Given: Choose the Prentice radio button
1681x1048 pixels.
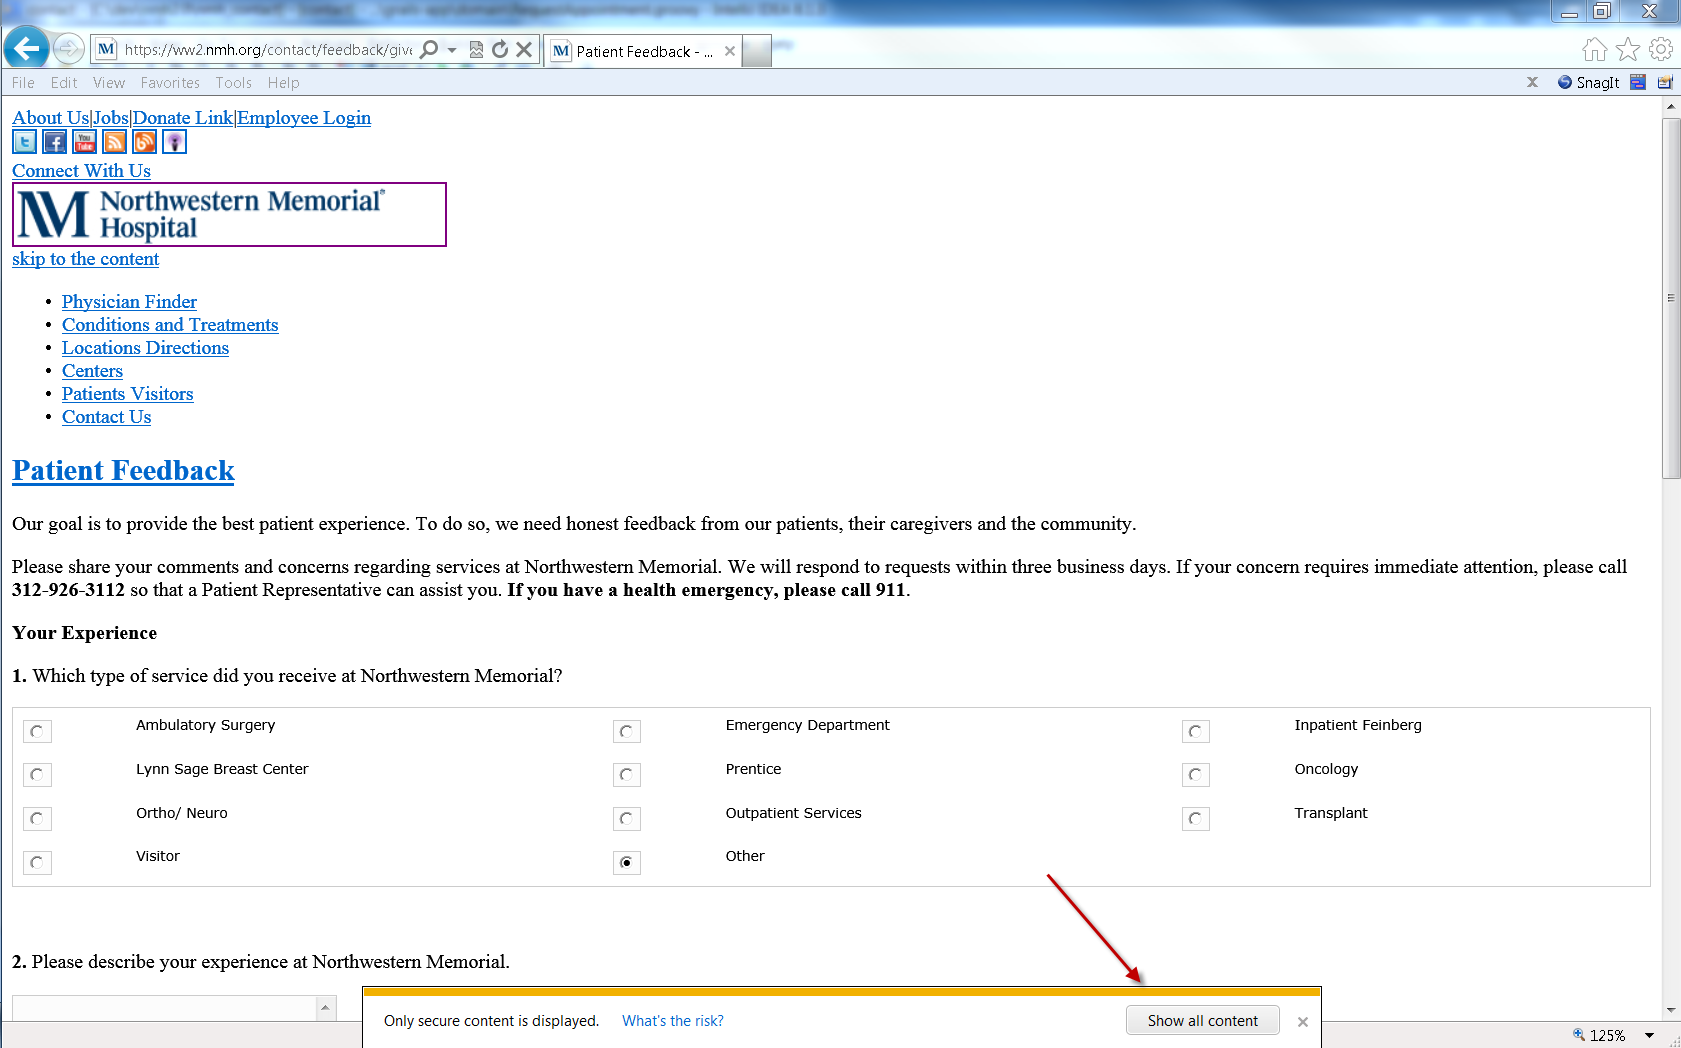Looking at the screenshot, I should point(627,775).
